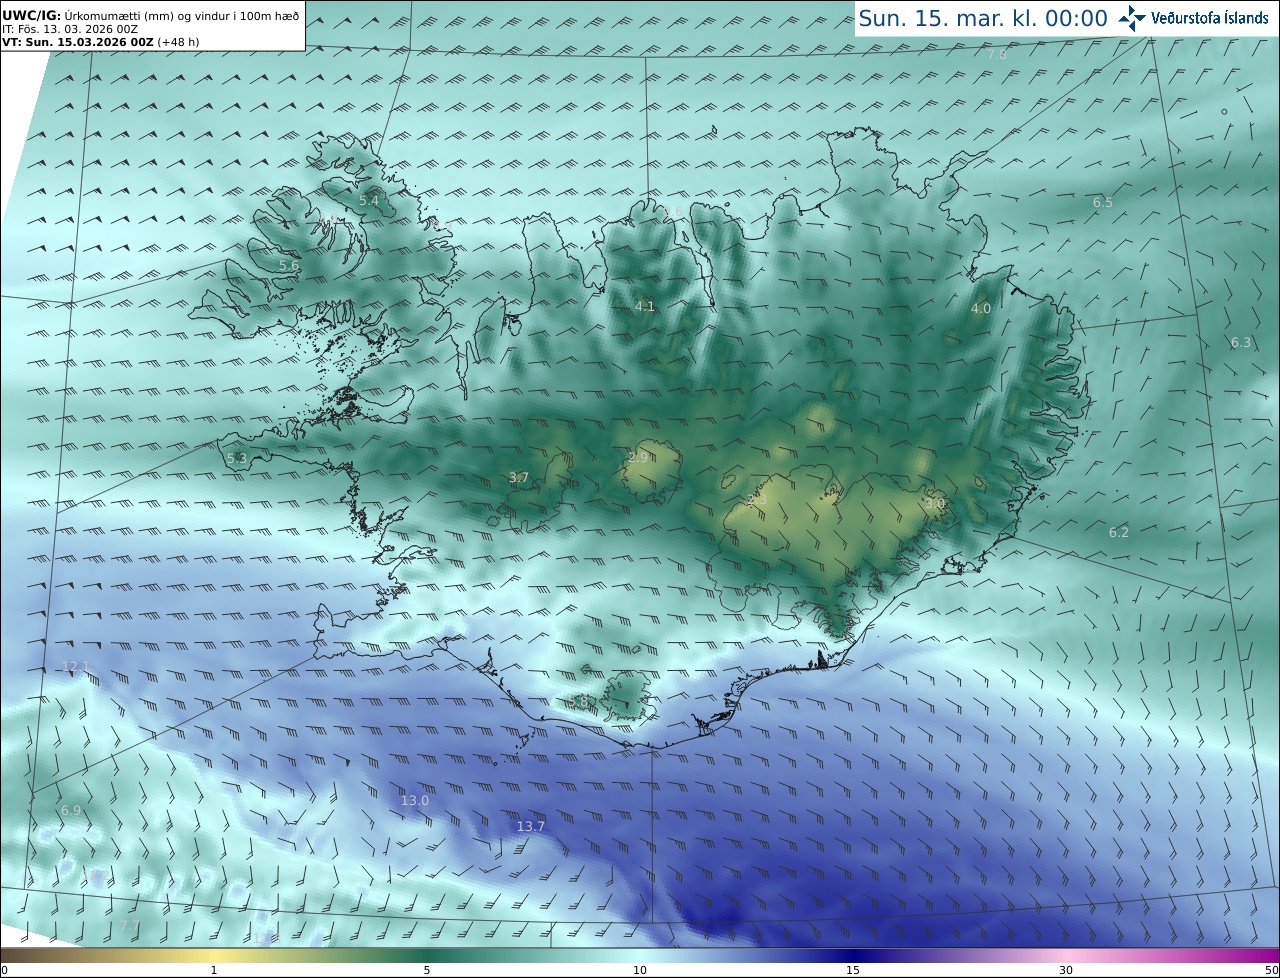Click the 1 label on the color scale

214,970
